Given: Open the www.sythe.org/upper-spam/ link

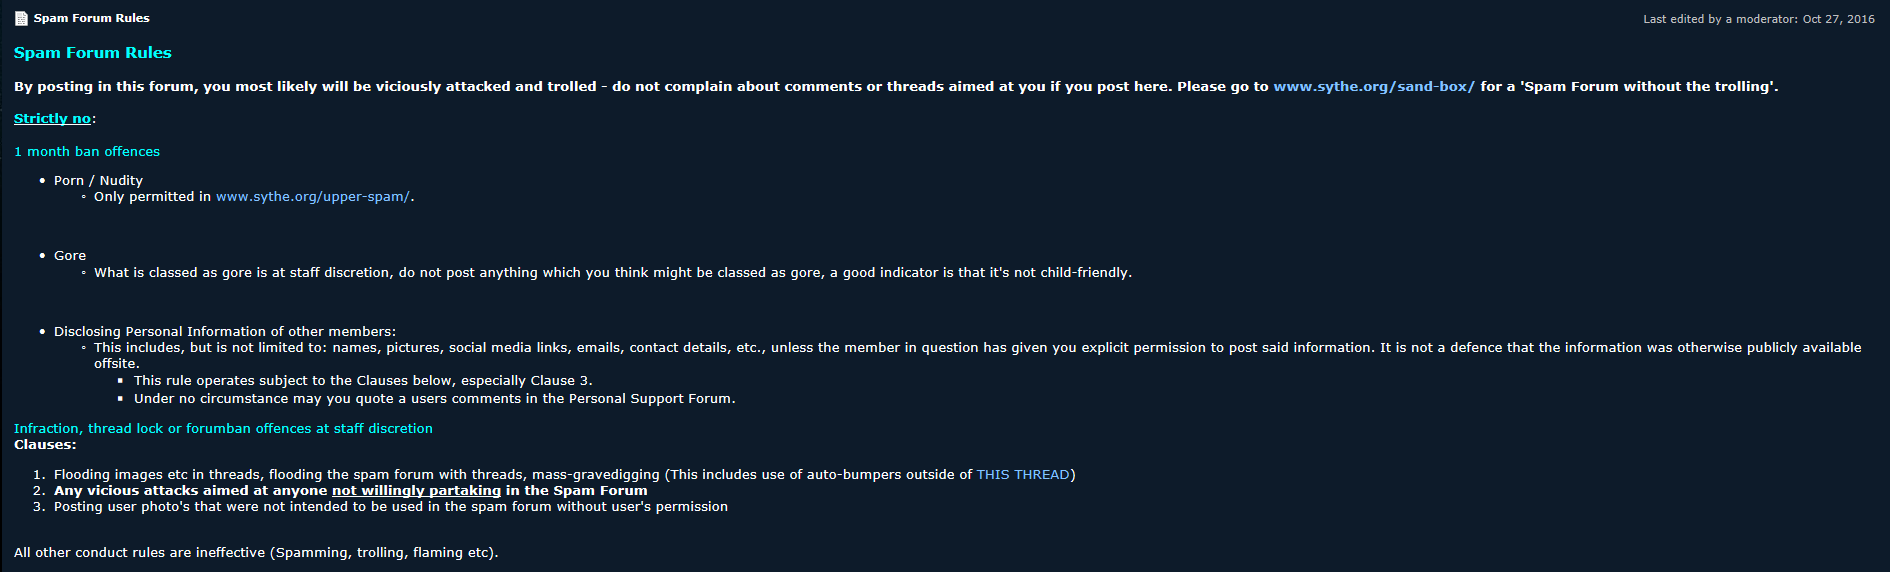Looking at the screenshot, I should [312, 197].
